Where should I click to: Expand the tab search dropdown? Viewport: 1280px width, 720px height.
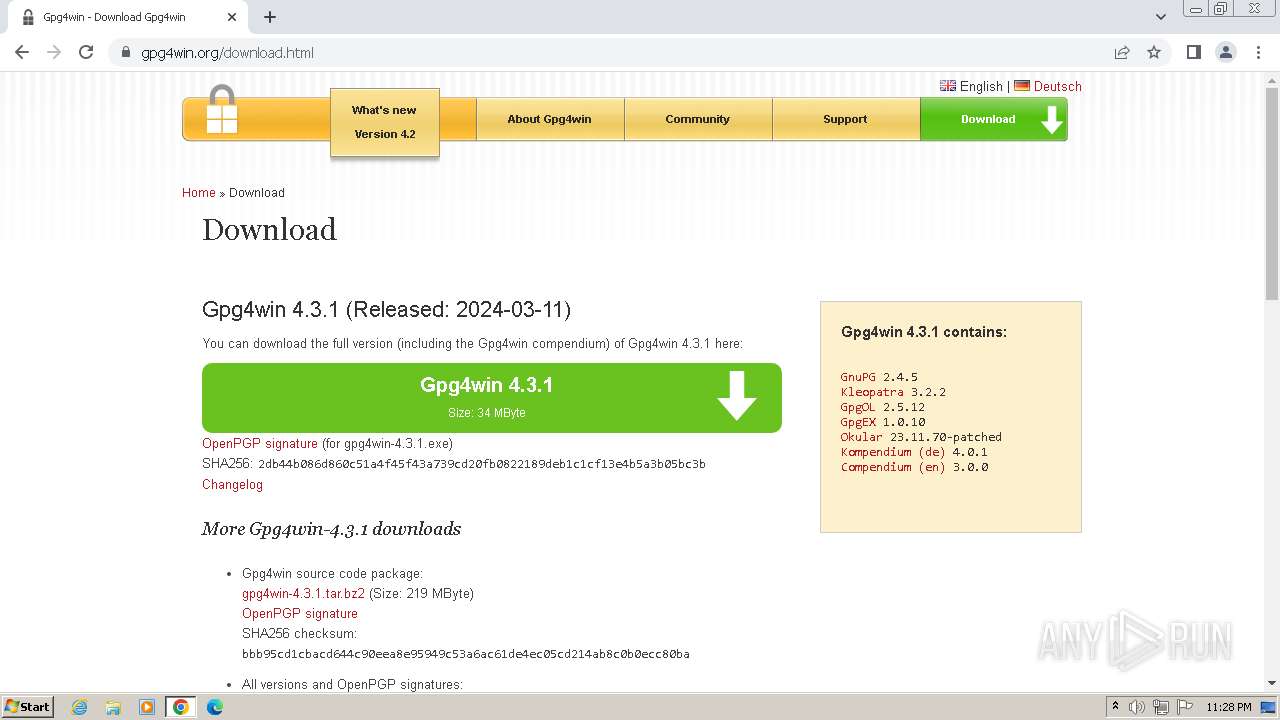tap(1161, 17)
